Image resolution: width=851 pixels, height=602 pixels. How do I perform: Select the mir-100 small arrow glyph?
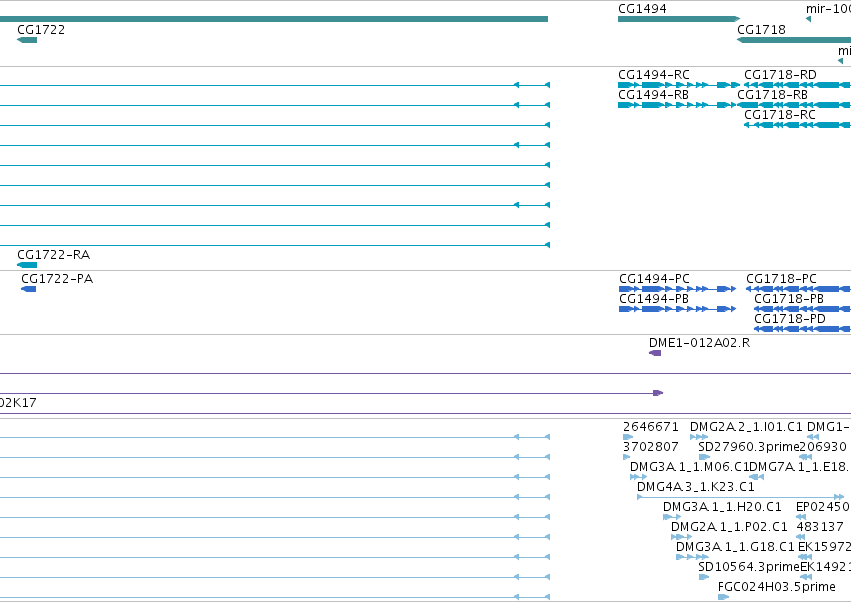pyautogui.click(x=808, y=19)
